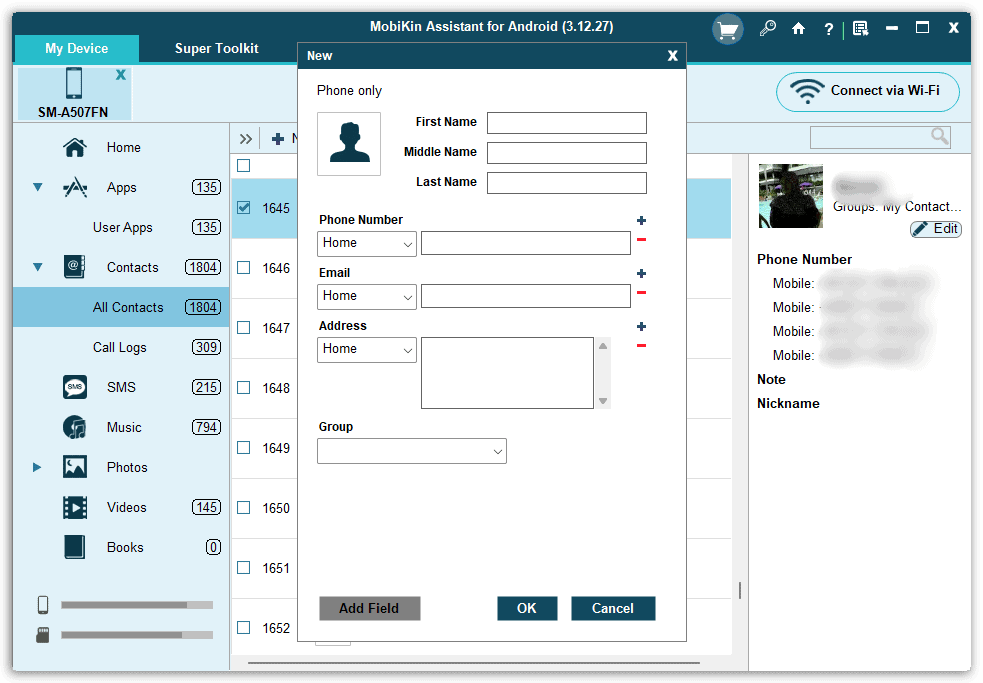Image resolution: width=983 pixels, height=683 pixels.
Task: Click the SD card storage usage bar
Action: pos(137,635)
